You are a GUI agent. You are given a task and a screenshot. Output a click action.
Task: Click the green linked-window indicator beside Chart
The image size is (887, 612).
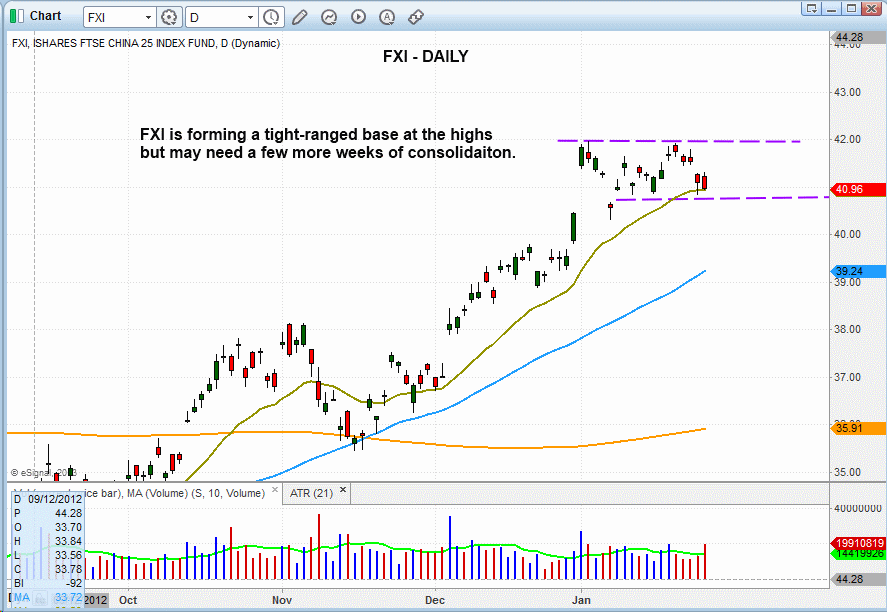pyautogui.click(x=17, y=16)
